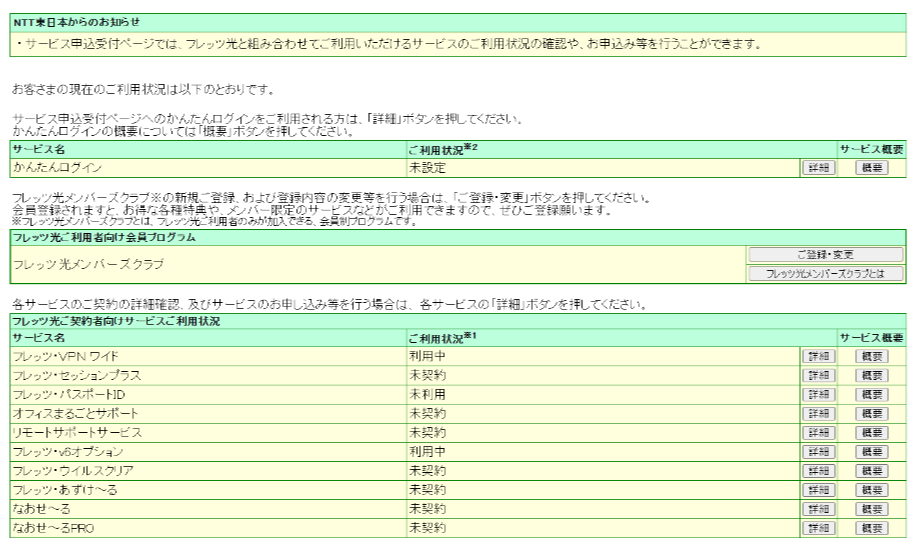The width and height of the screenshot is (917, 546).
Task: Open 概要 for フレッツ・パスポートID
Action: click(872, 395)
